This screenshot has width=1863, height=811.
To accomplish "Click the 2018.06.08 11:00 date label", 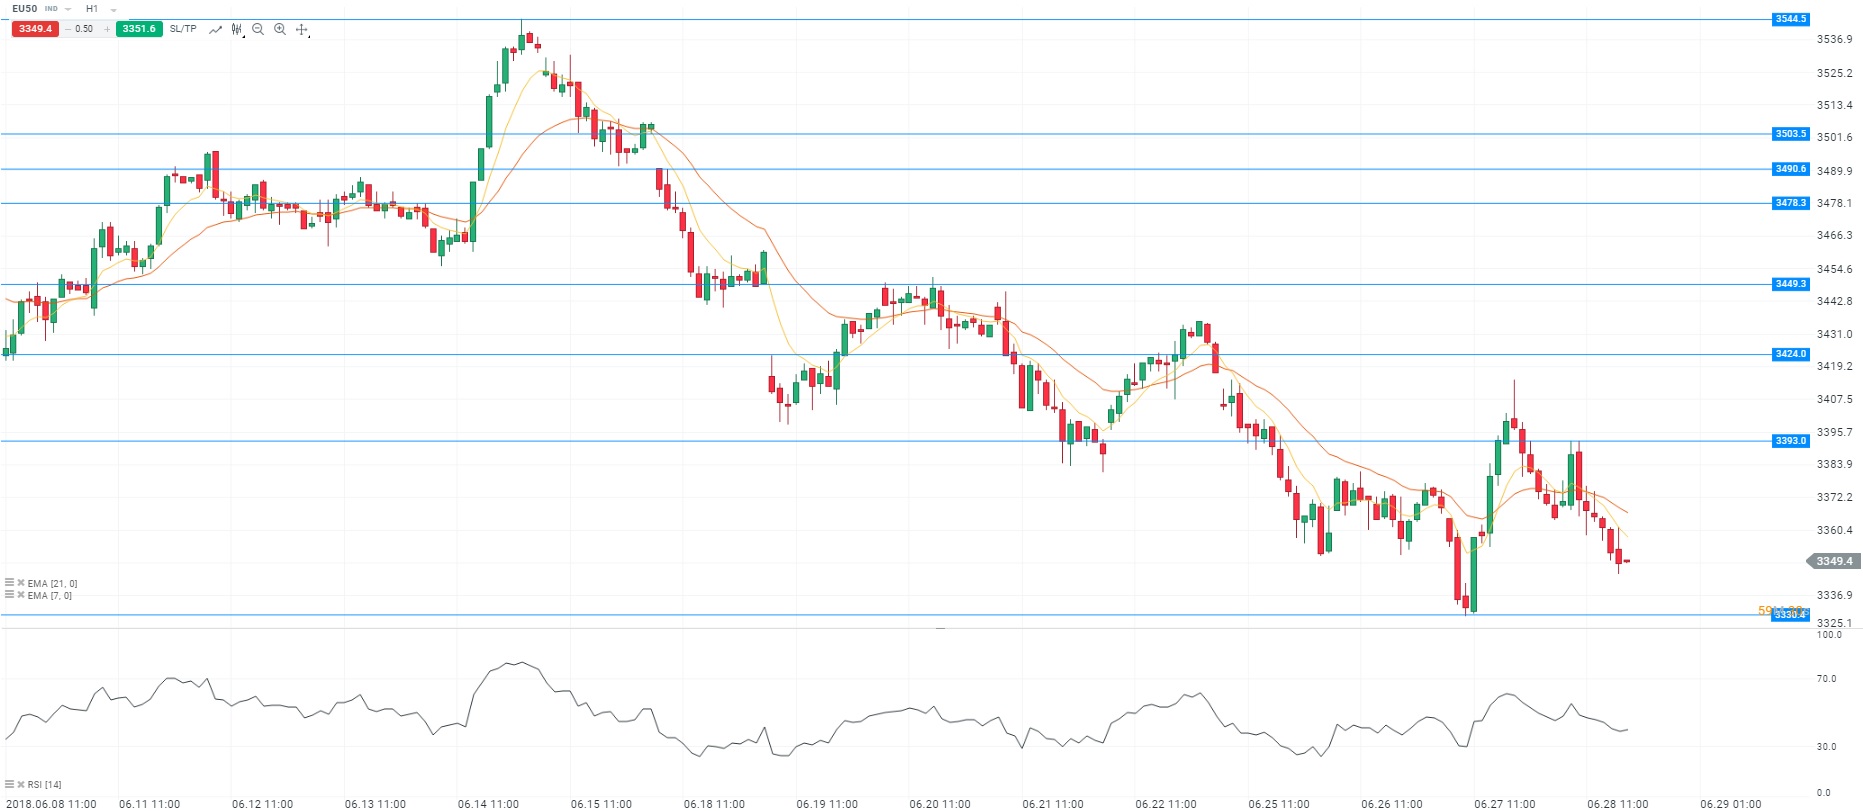I will click(x=51, y=804).
